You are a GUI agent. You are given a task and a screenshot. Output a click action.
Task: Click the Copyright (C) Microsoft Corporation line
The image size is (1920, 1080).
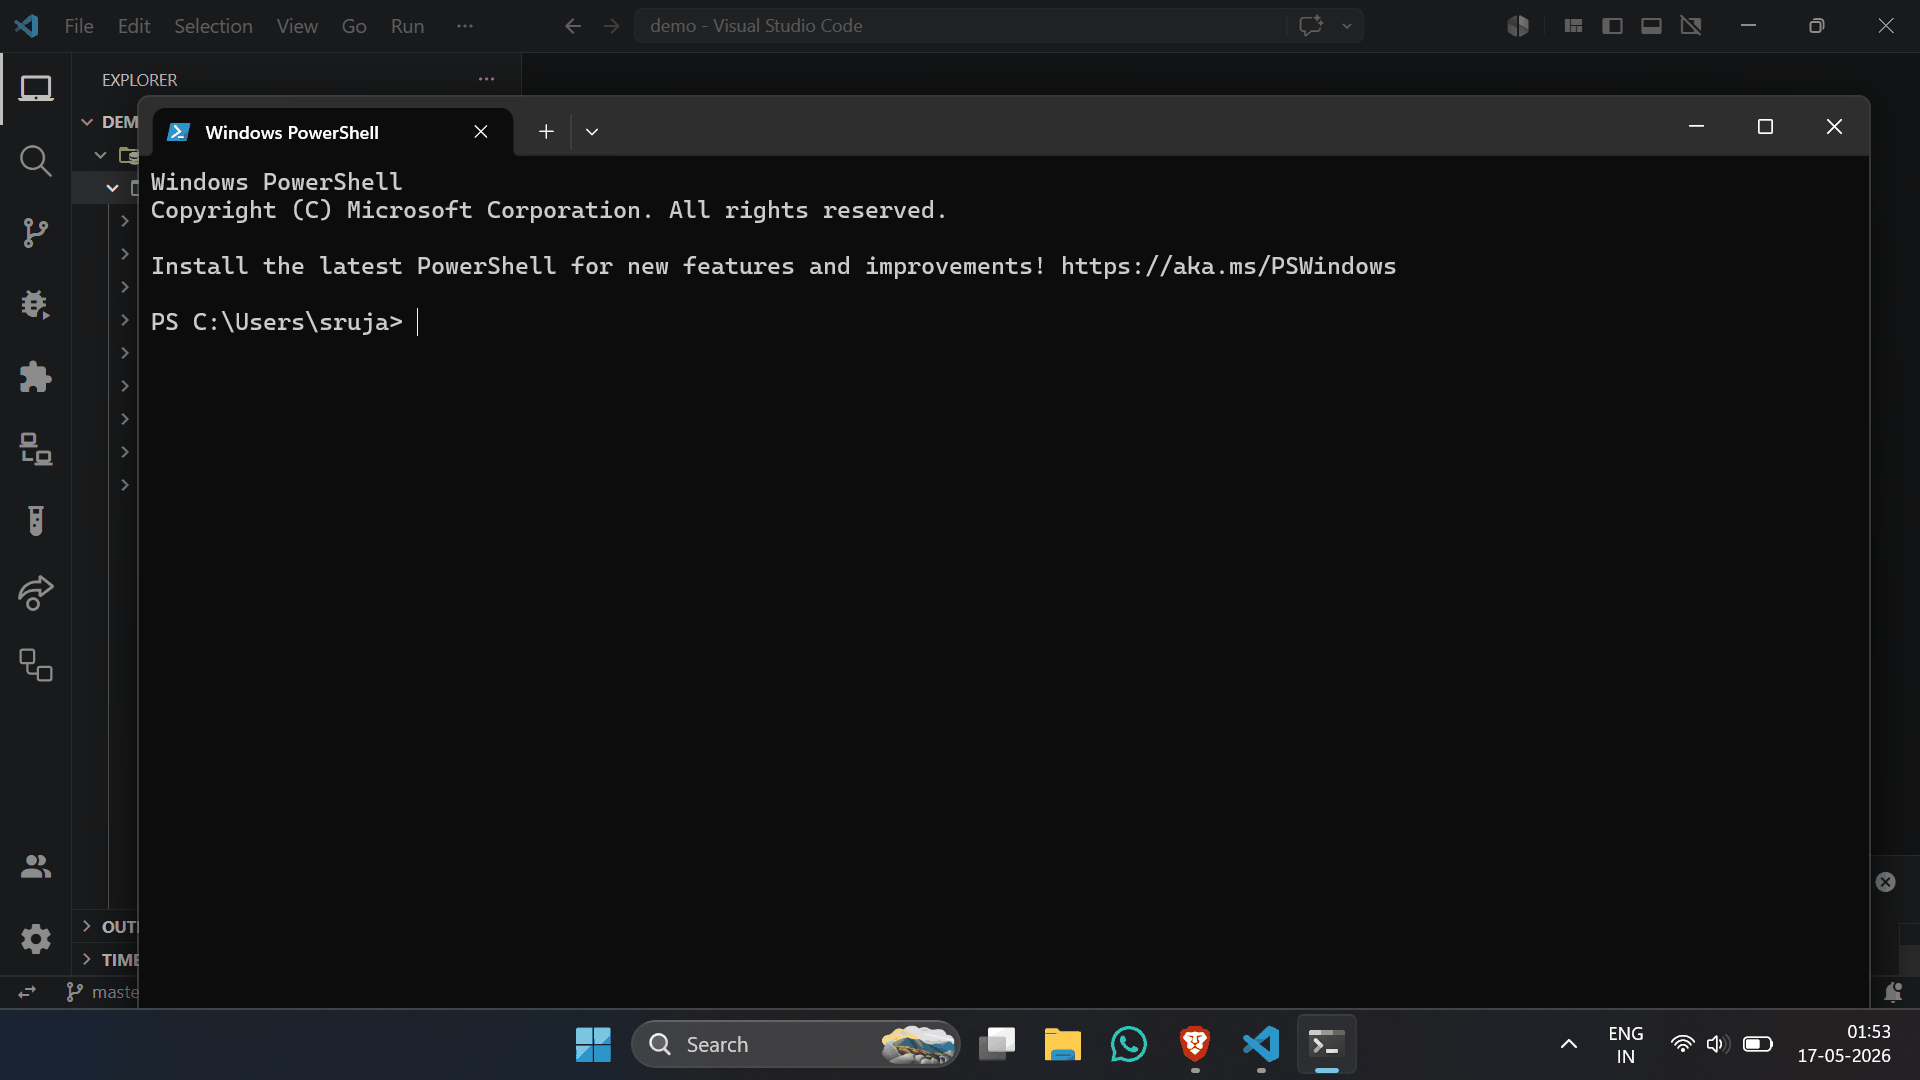click(549, 210)
